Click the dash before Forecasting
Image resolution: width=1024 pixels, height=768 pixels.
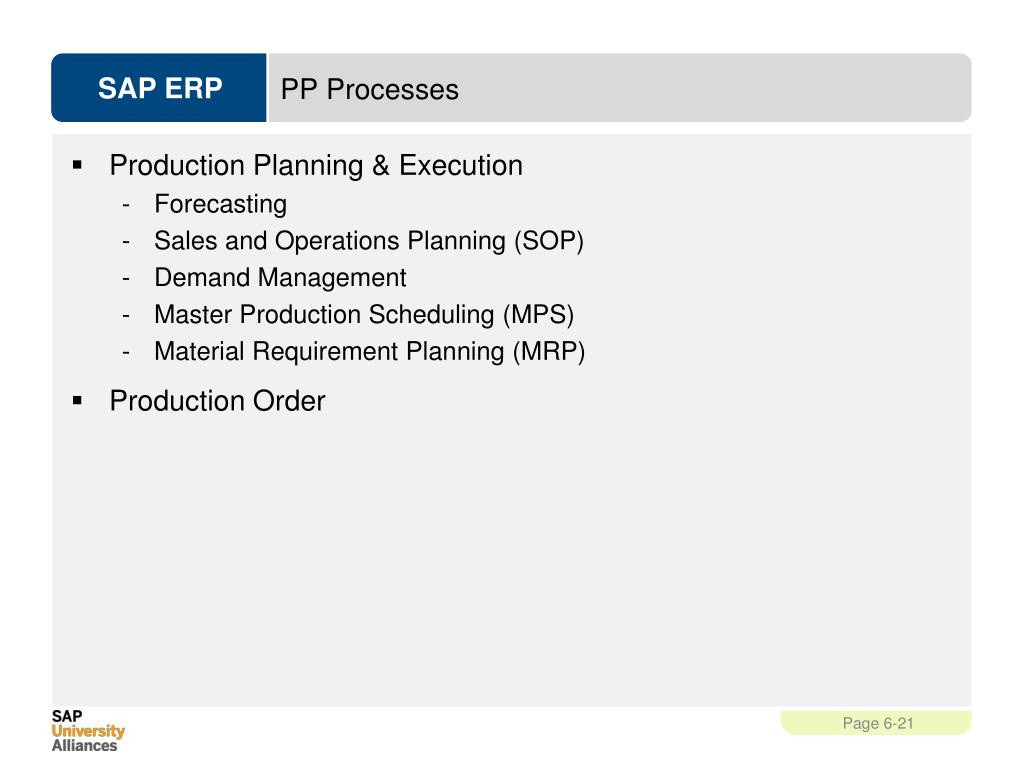(126, 206)
